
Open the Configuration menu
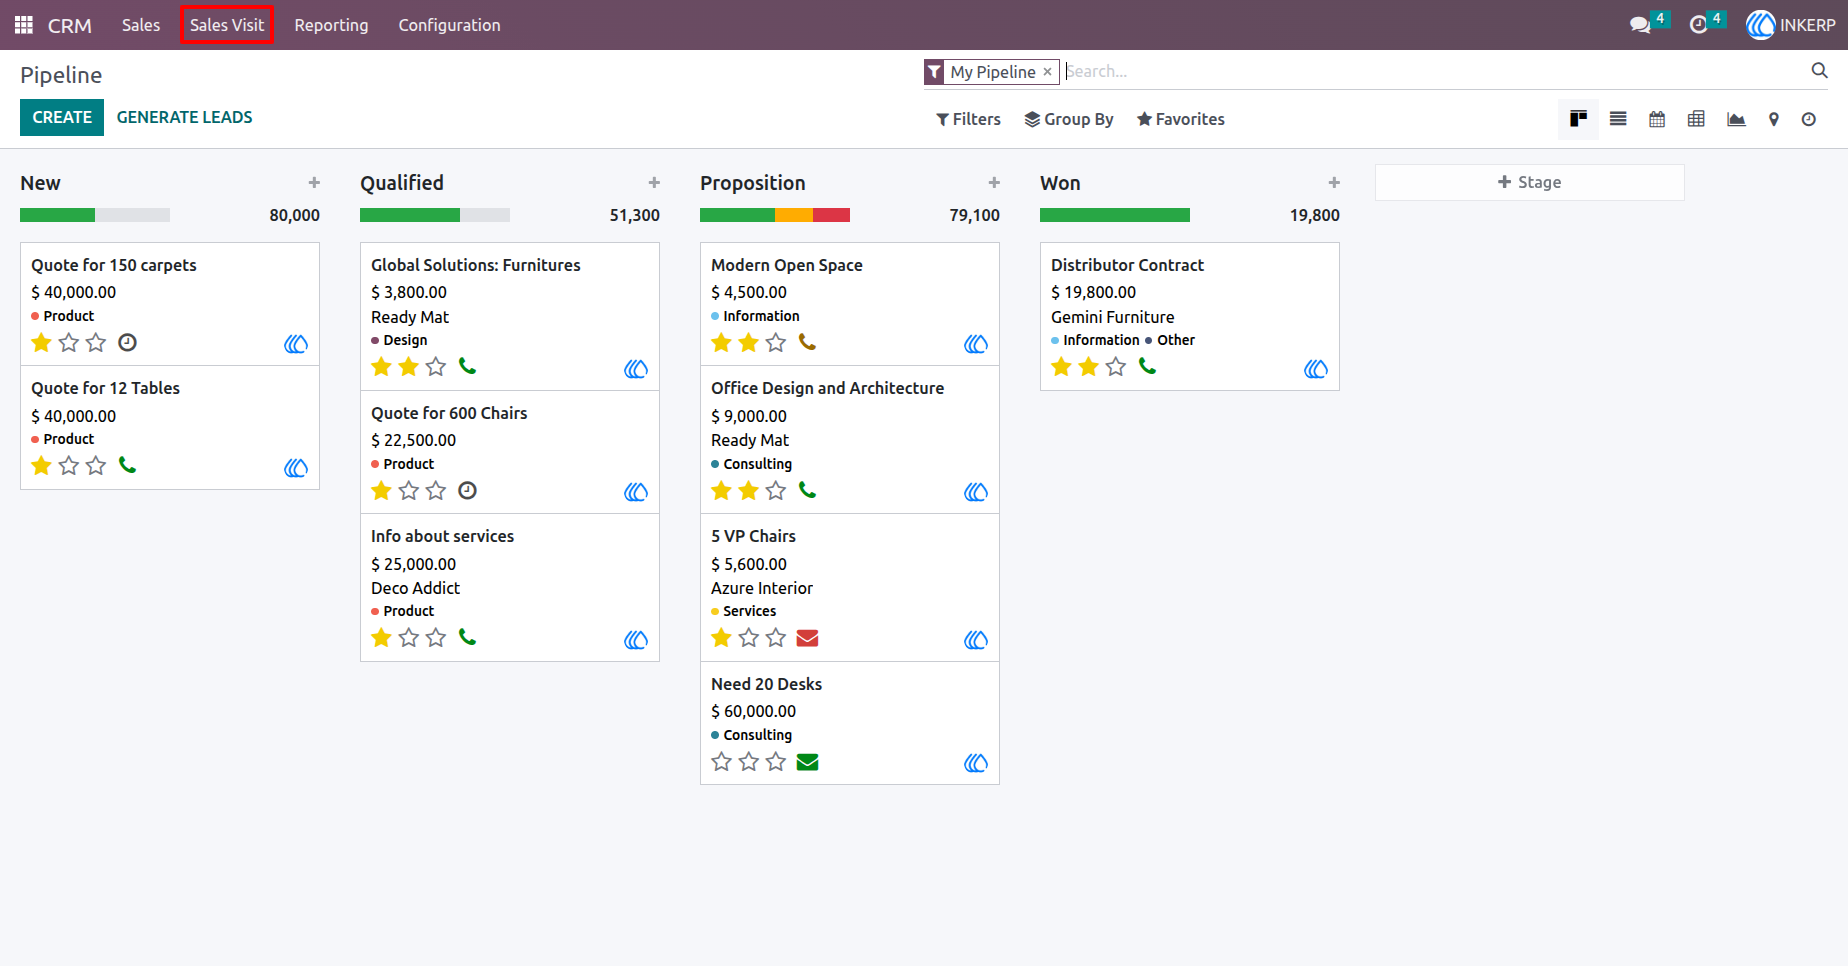click(449, 25)
